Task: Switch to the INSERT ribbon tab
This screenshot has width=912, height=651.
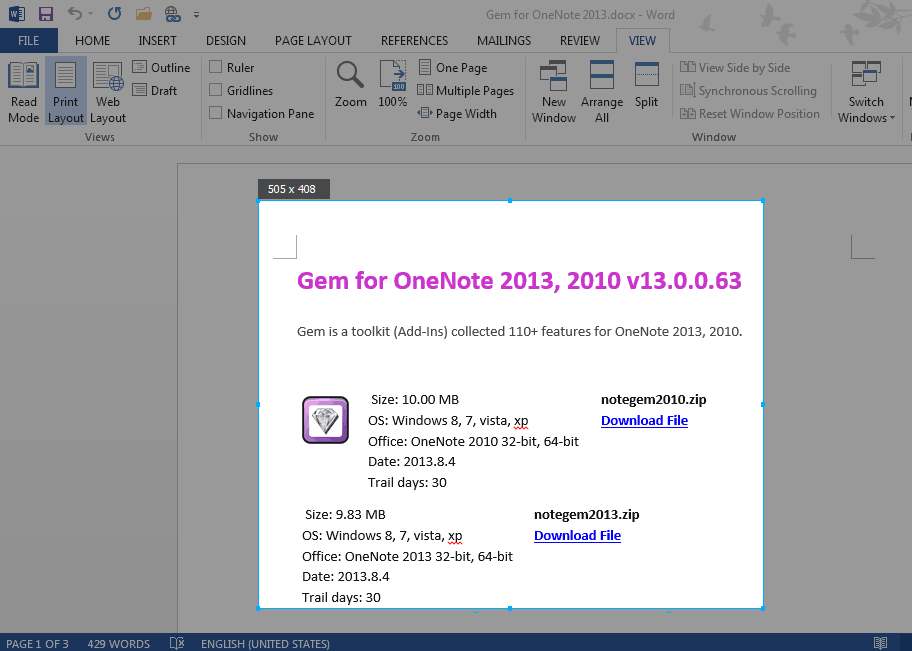Action: point(157,41)
